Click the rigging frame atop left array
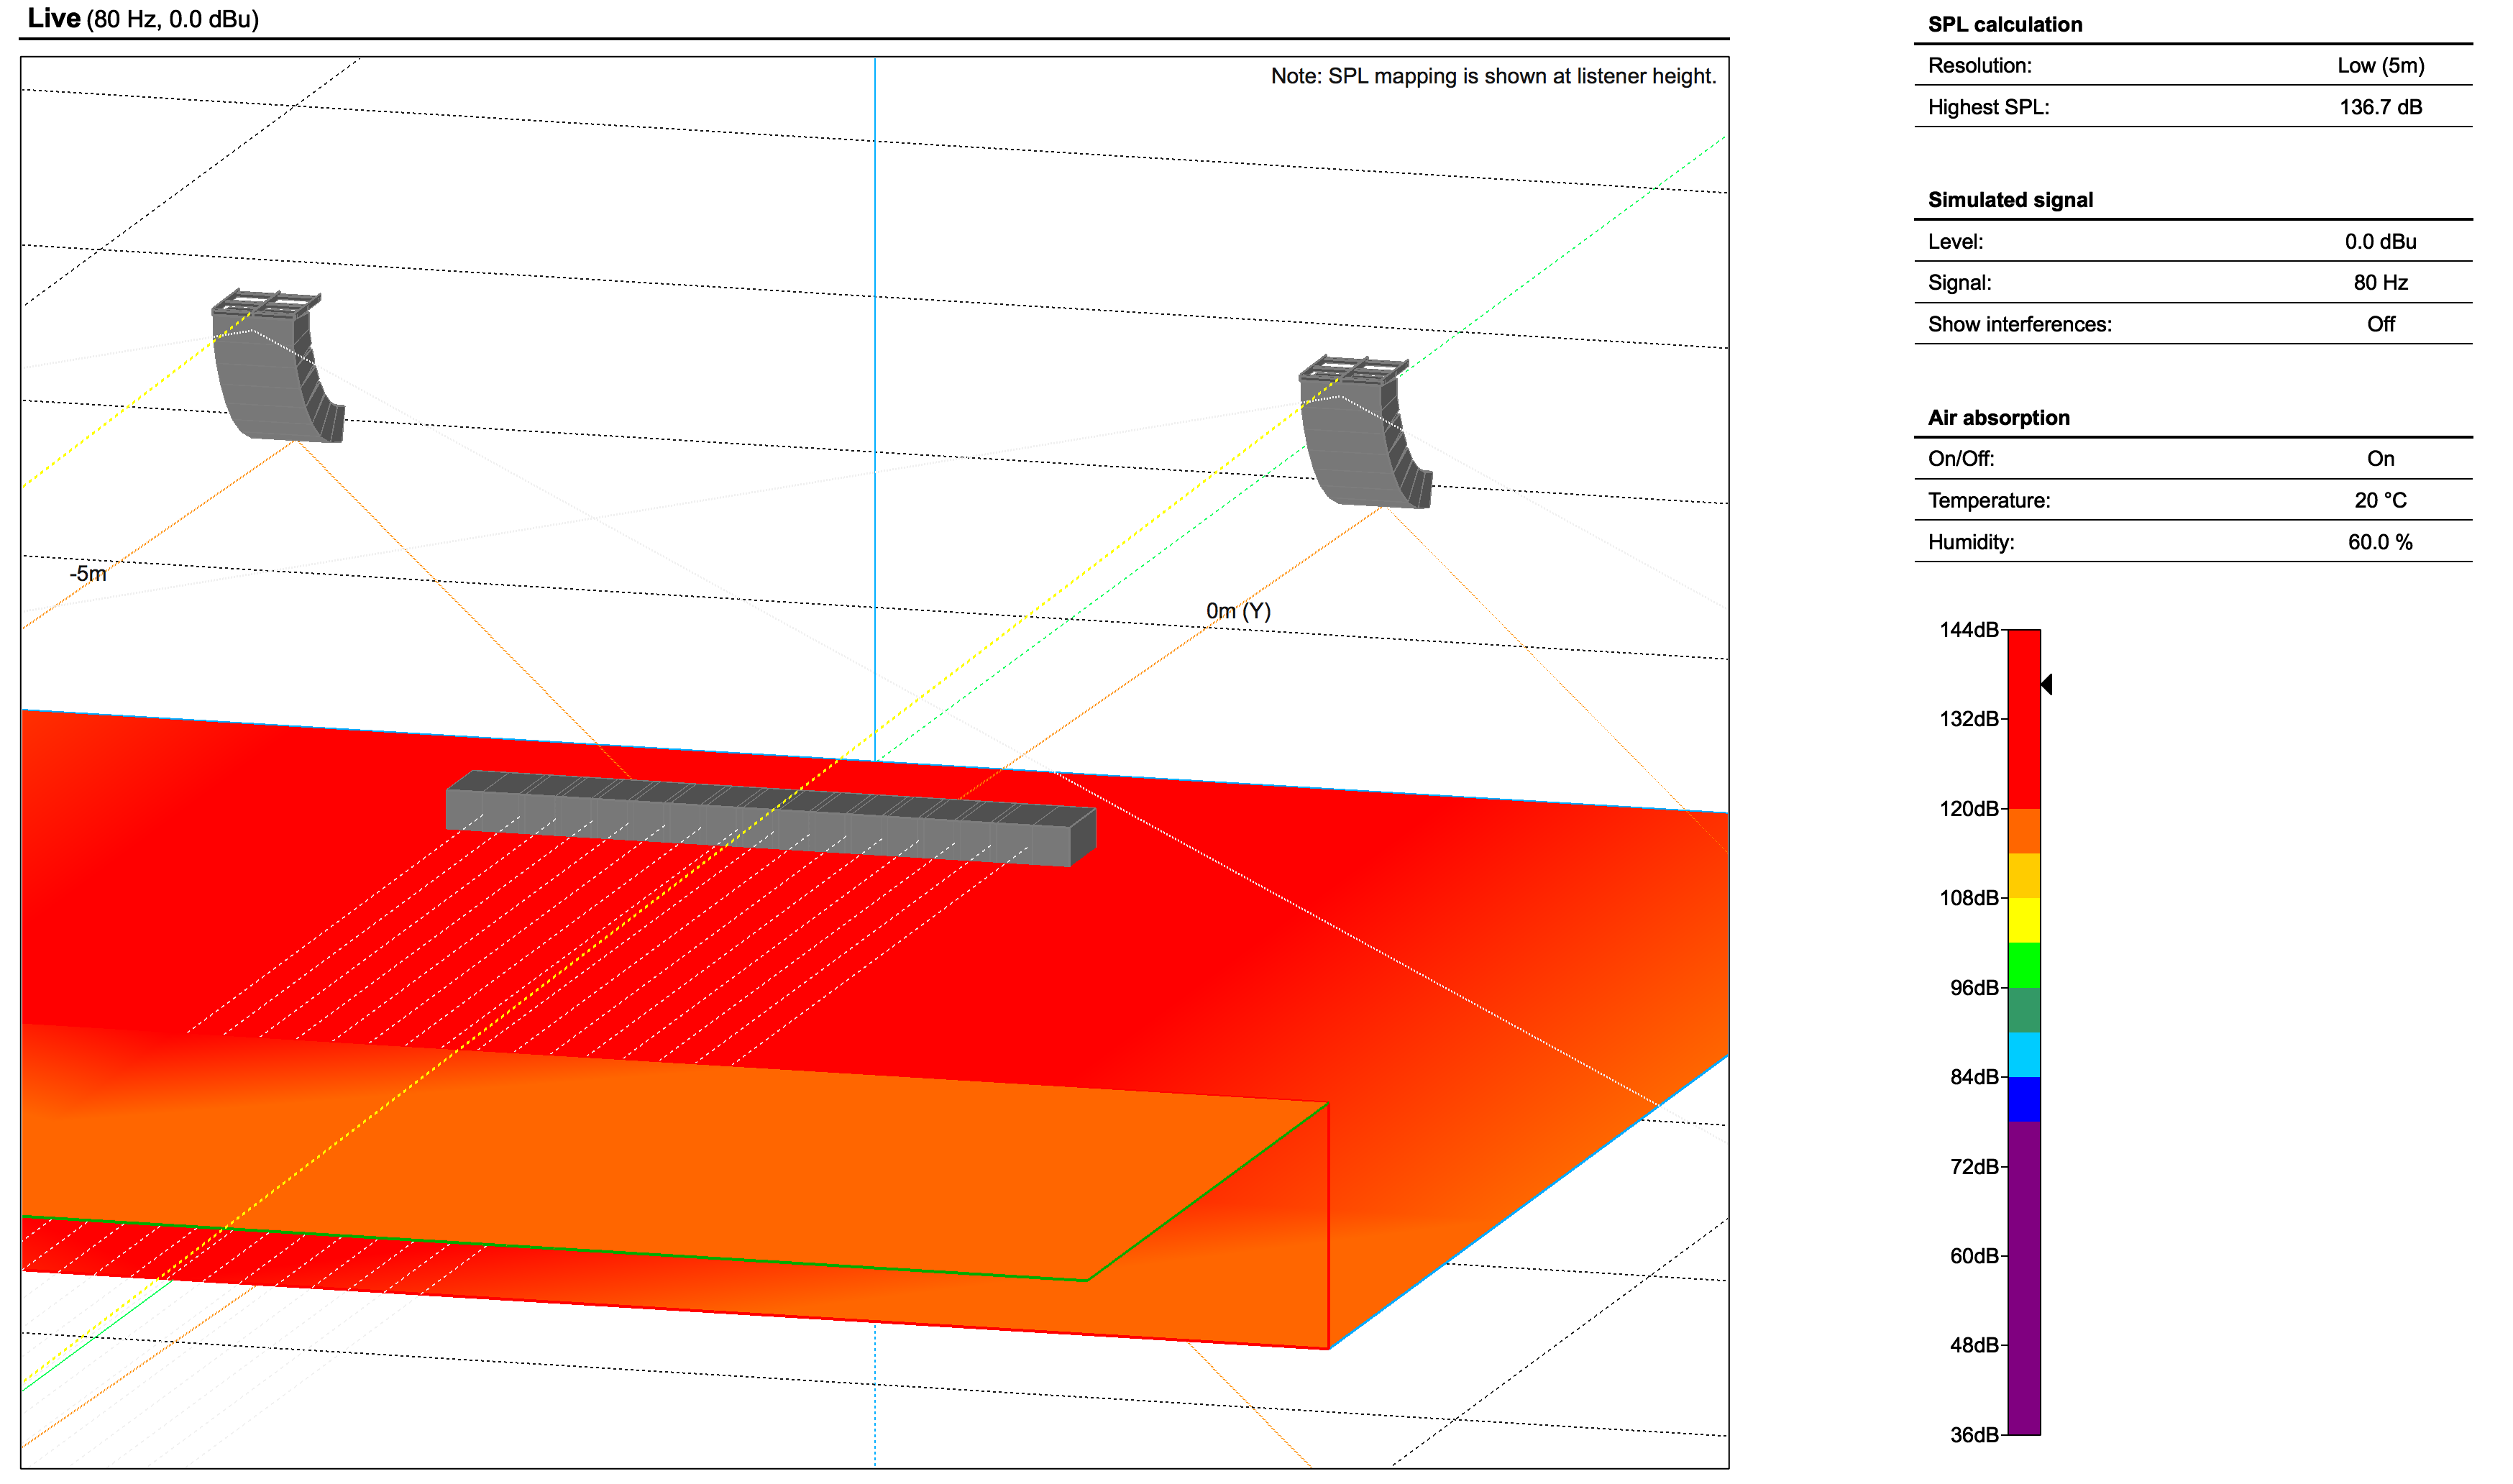This screenshot has height=1484, width=2513. (266, 301)
